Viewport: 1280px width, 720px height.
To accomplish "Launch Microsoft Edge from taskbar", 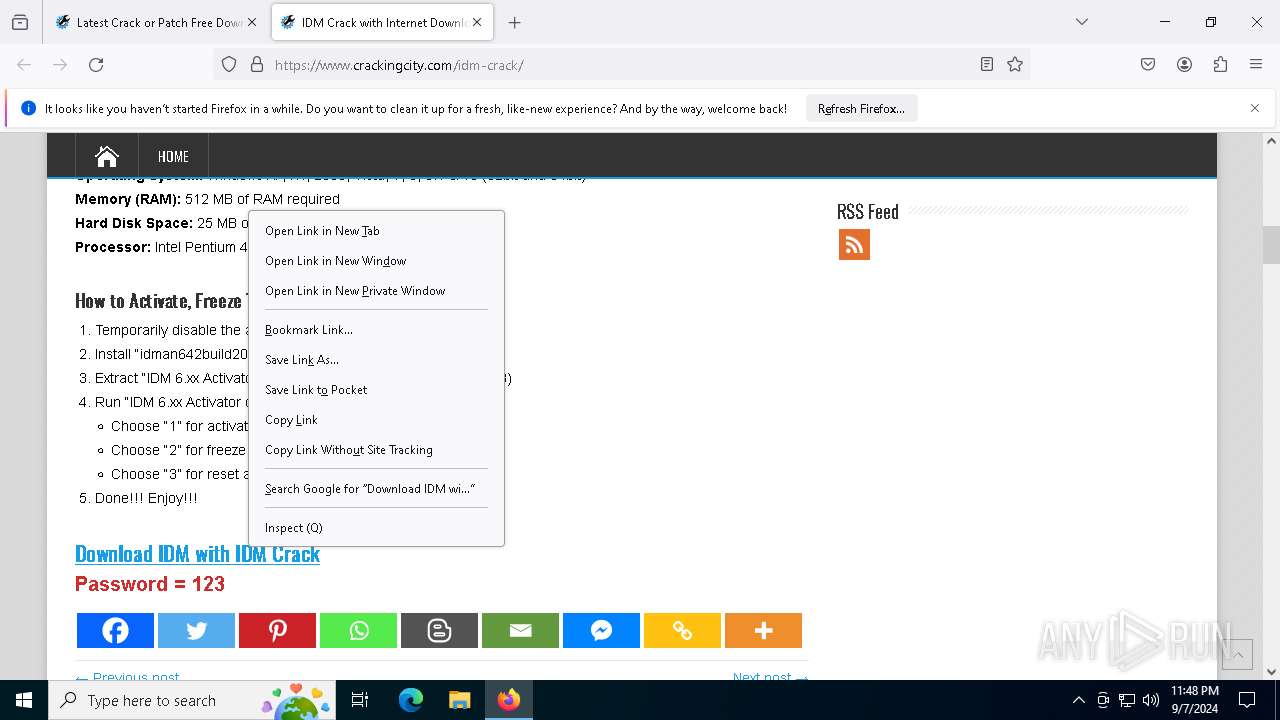I will [x=411, y=700].
